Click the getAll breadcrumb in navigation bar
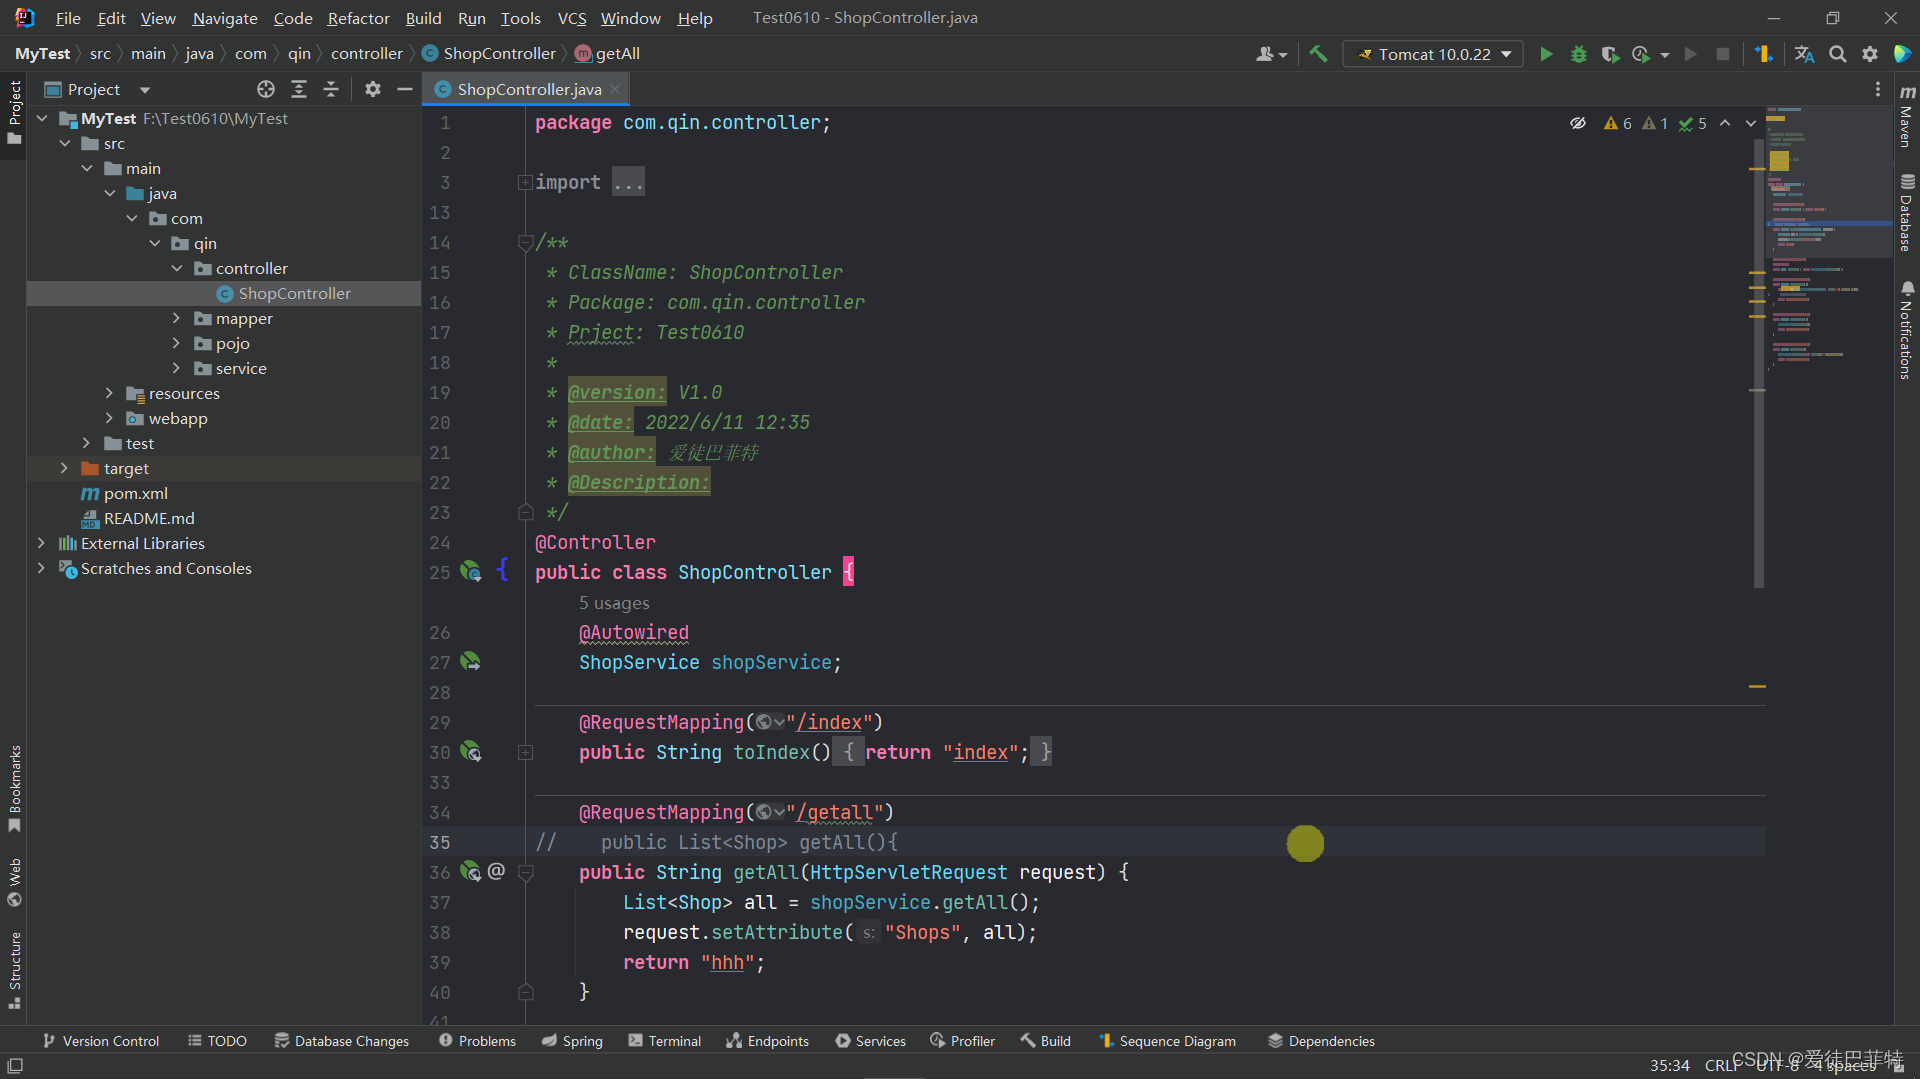This screenshot has width=1920, height=1079. [608, 53]
